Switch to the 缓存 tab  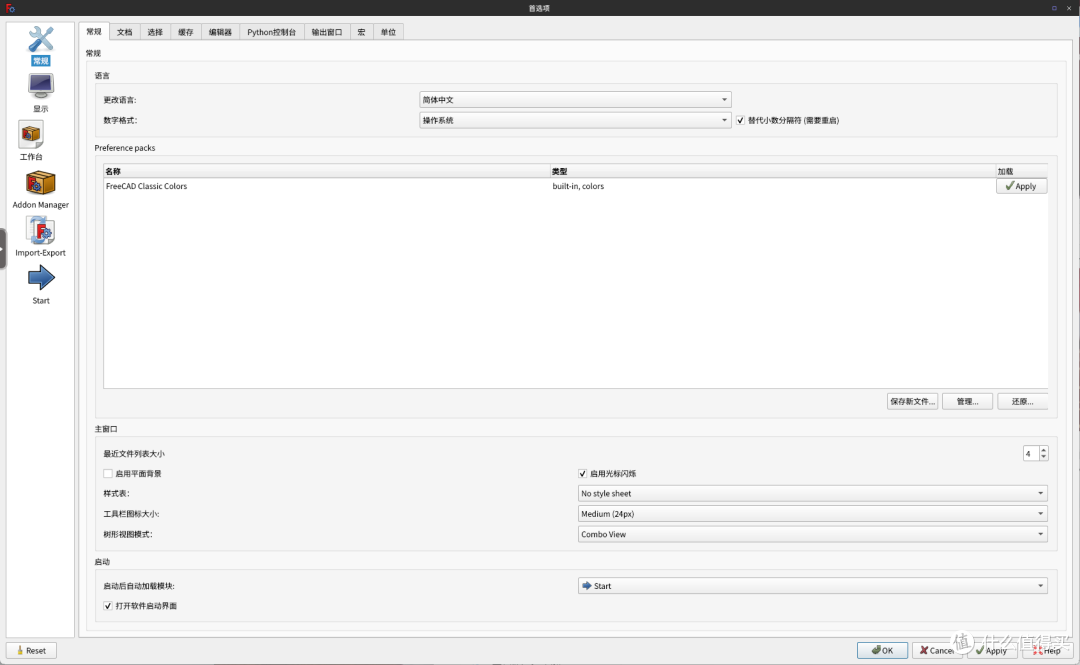coord(186,32)
